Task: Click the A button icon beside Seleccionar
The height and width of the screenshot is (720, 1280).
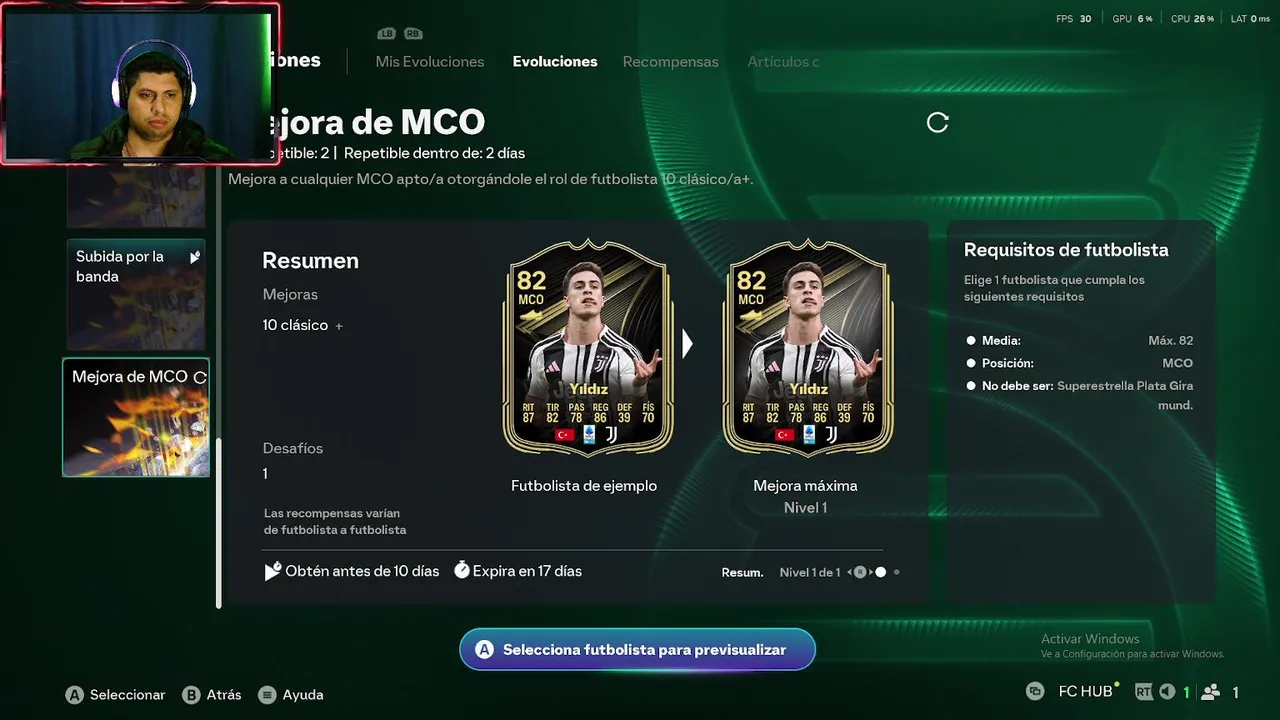Action: 74,695
